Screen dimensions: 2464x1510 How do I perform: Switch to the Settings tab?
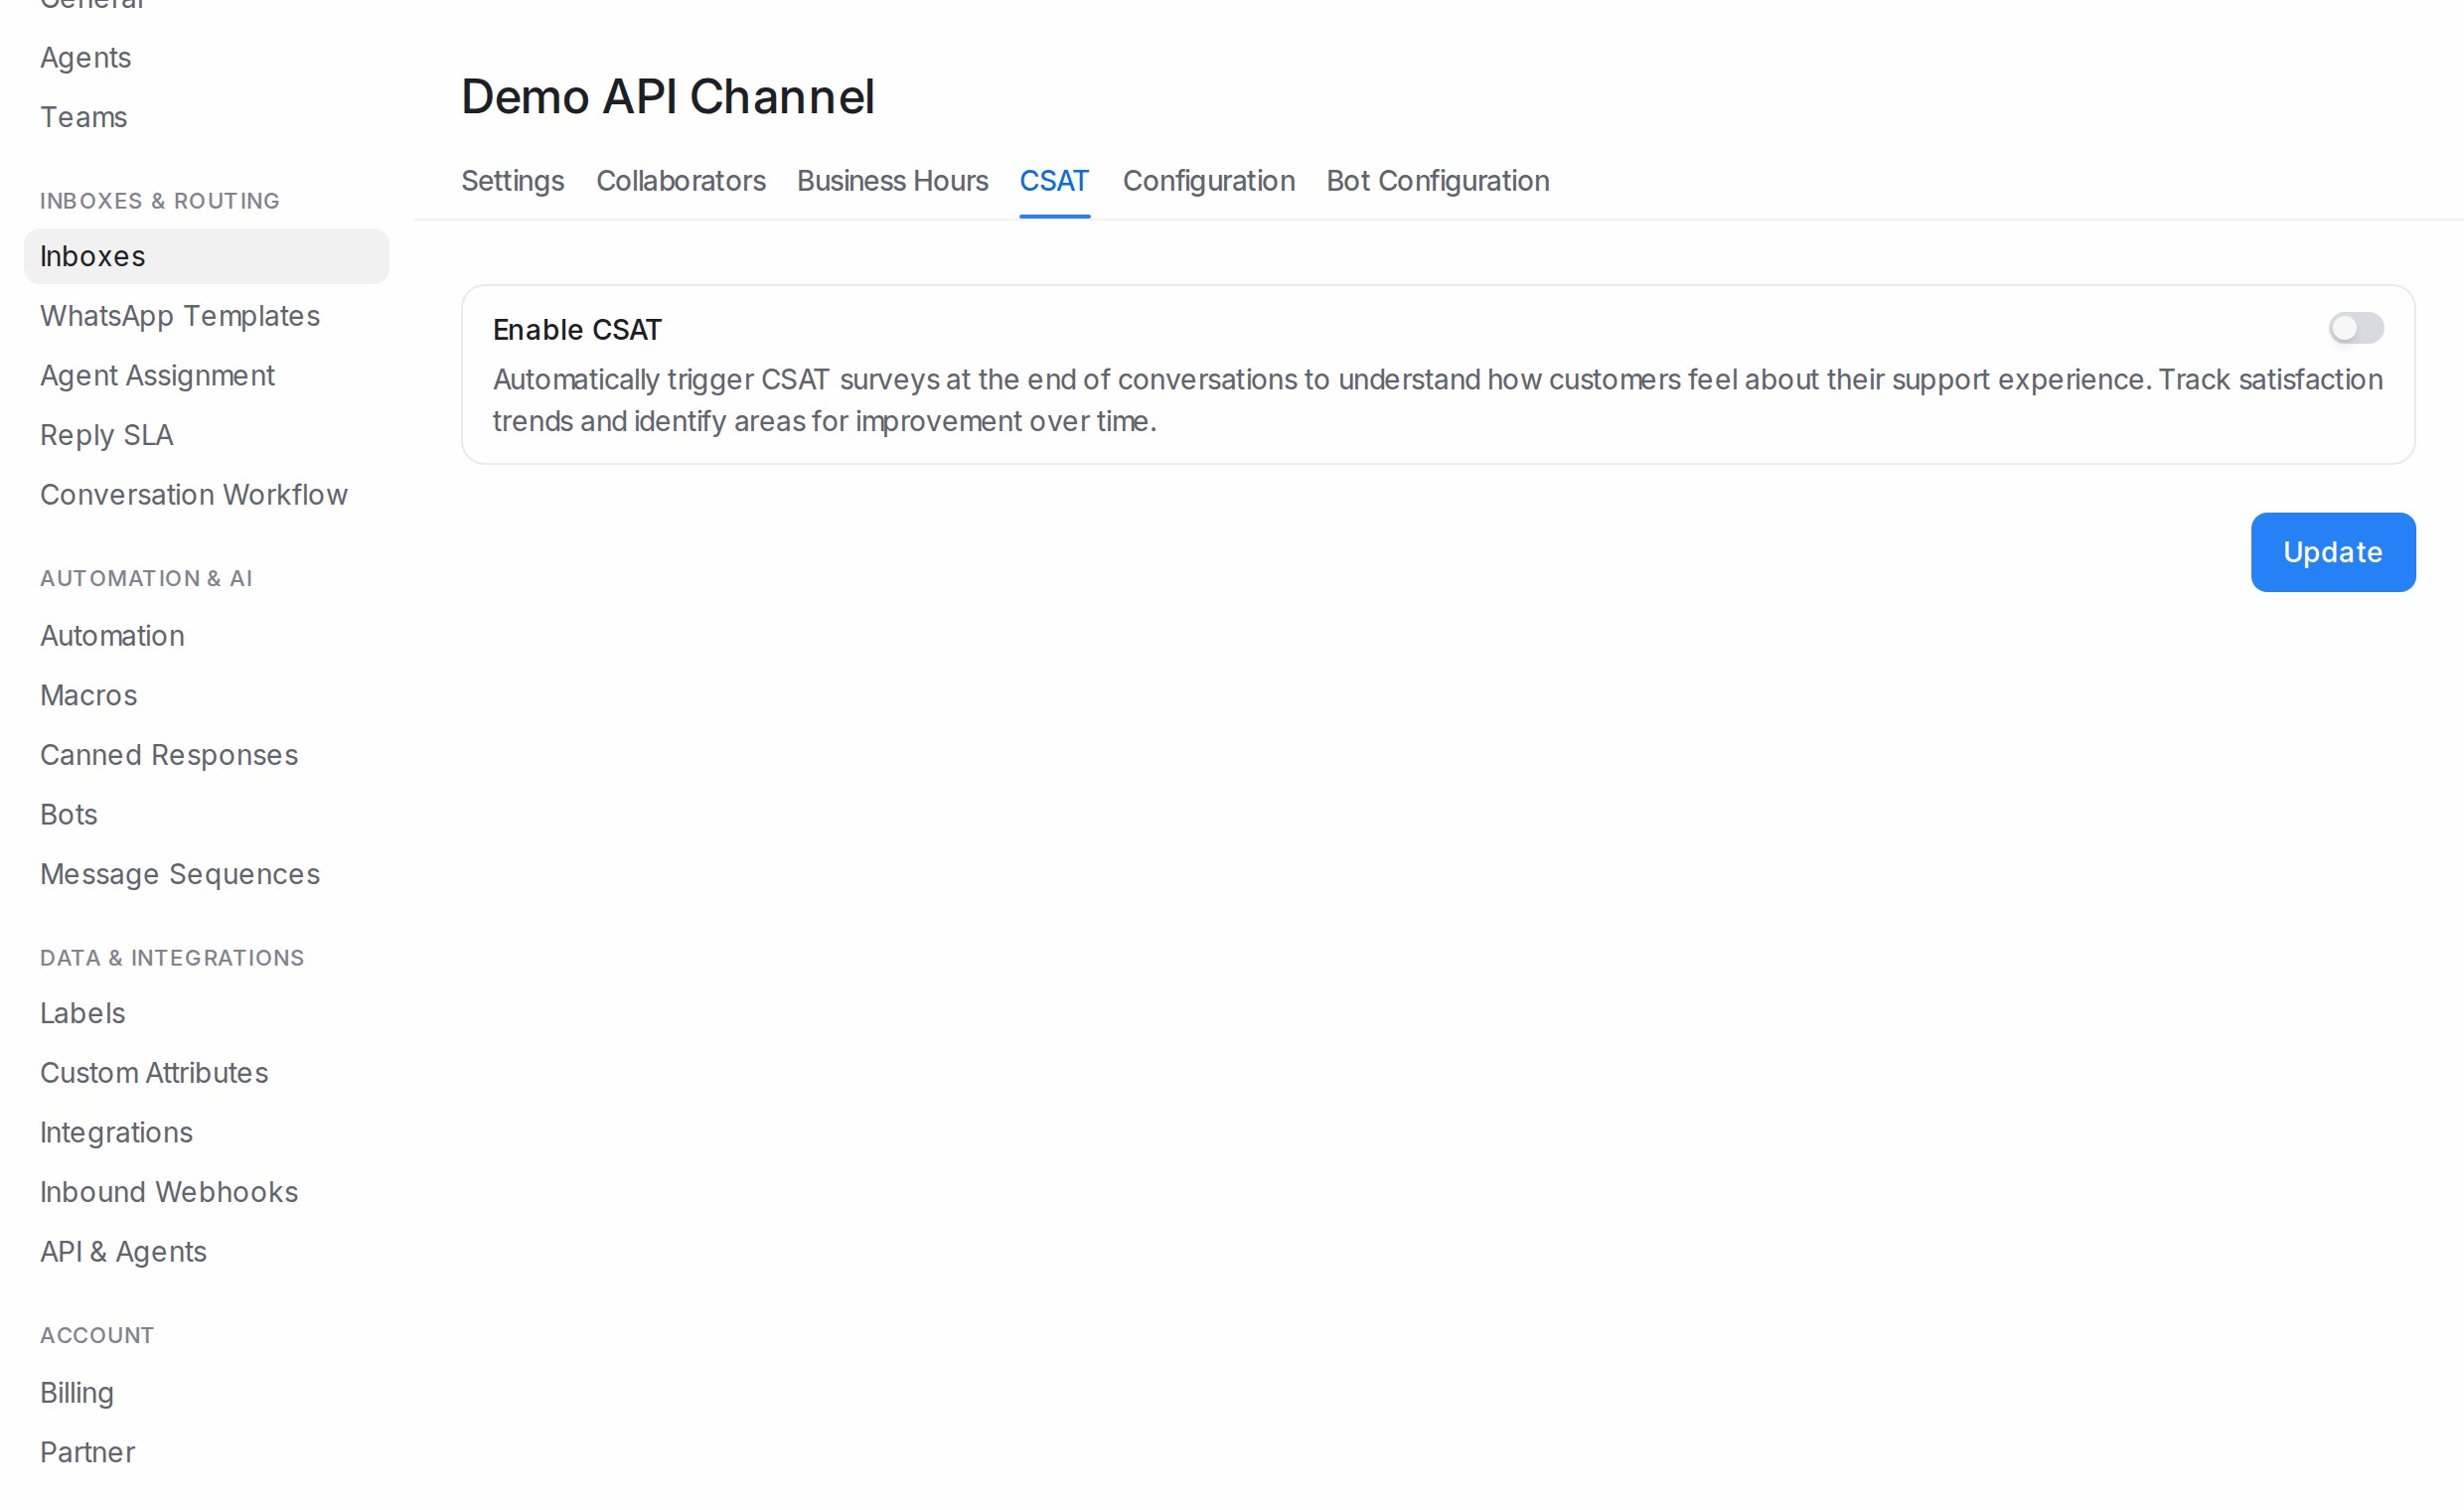(512, 181)
